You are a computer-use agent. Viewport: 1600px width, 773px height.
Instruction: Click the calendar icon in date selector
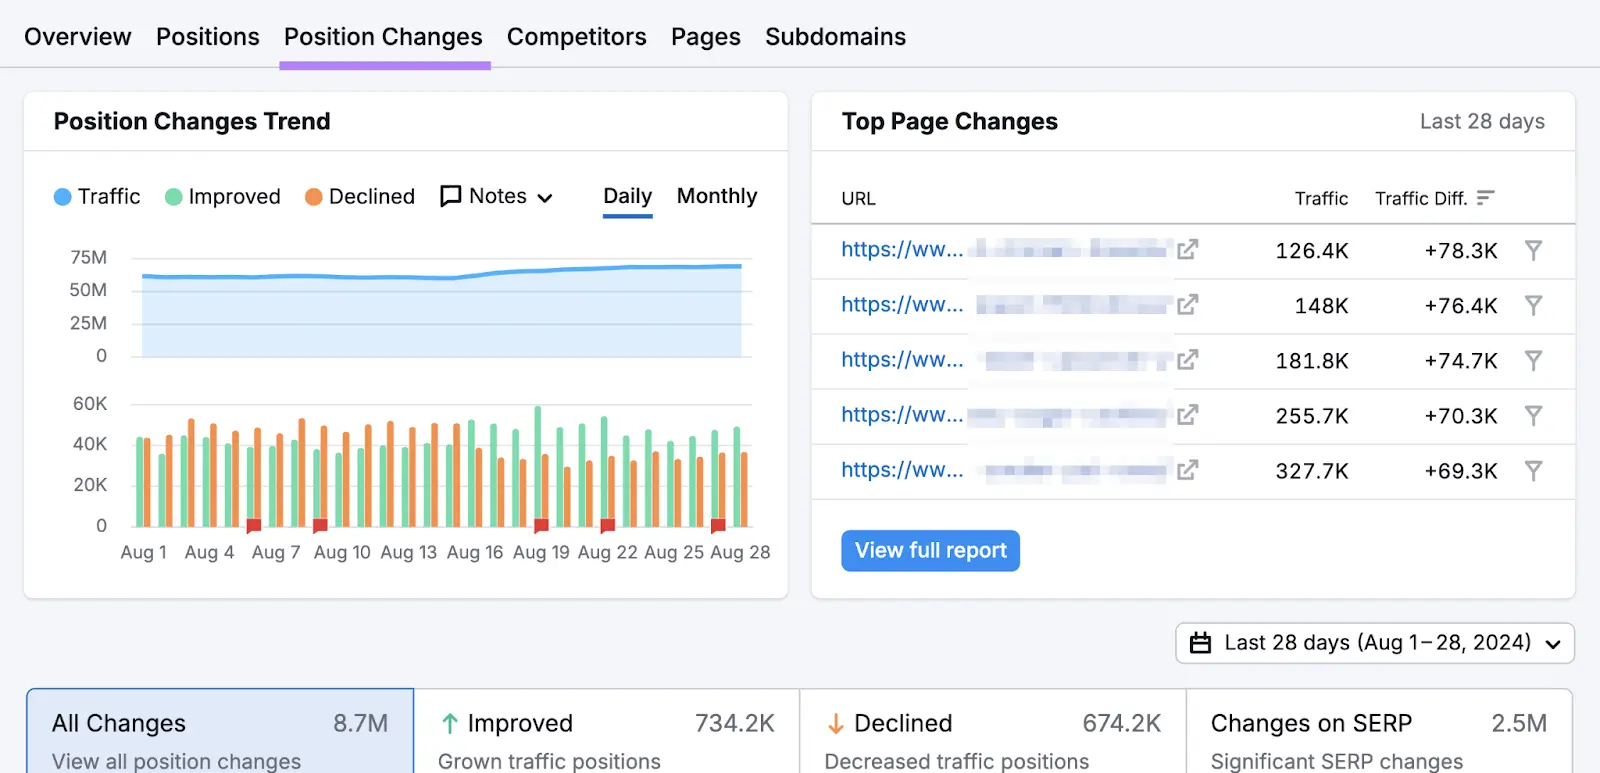pos(1200,643)
